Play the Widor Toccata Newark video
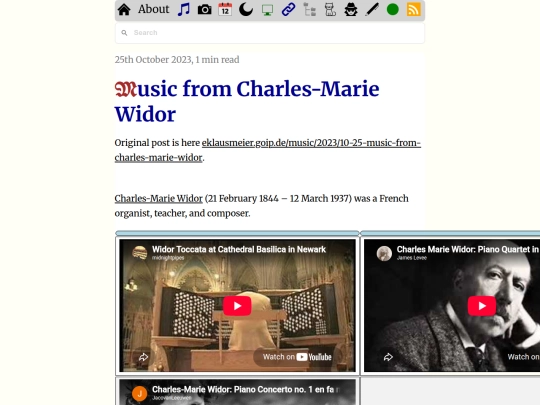540x405 pixels. pyautogui.click(x=237, y=306)
